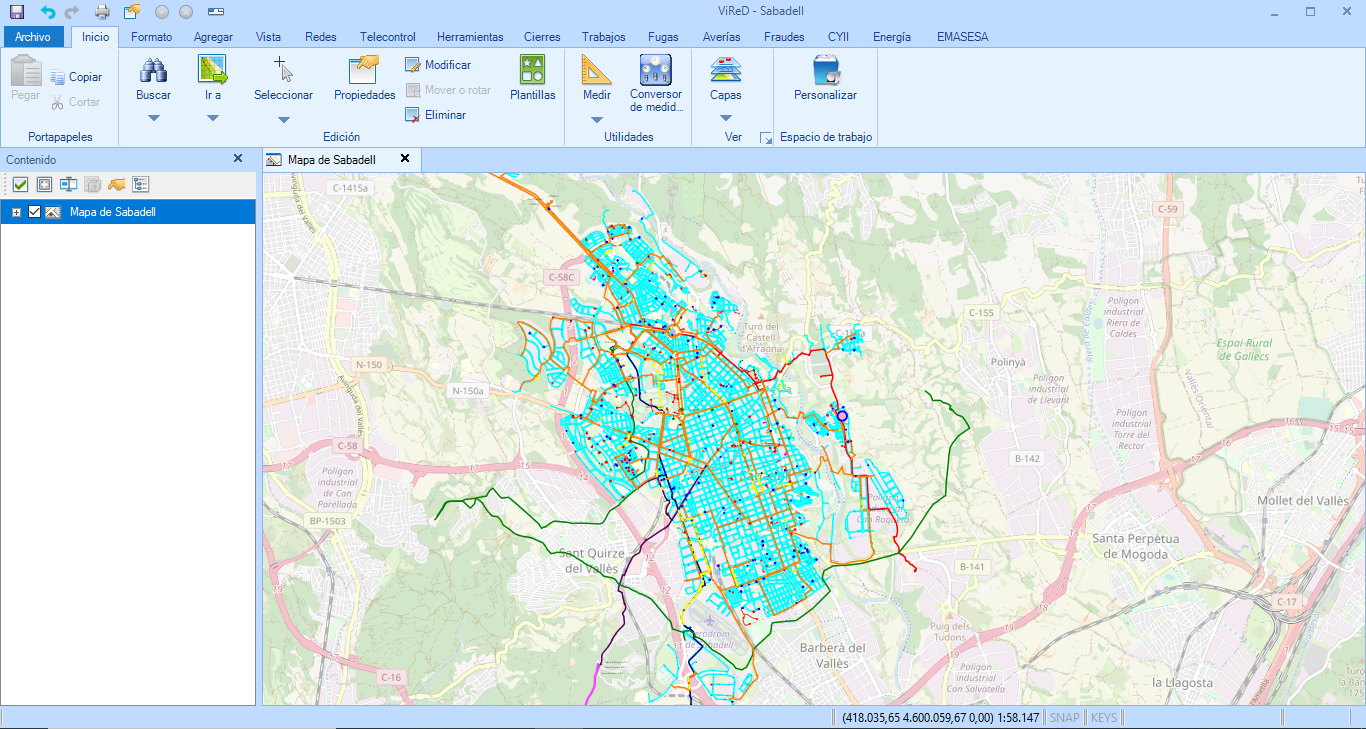Uncheck the Mapa de Sabadell layer checkbox

point(35,212)
